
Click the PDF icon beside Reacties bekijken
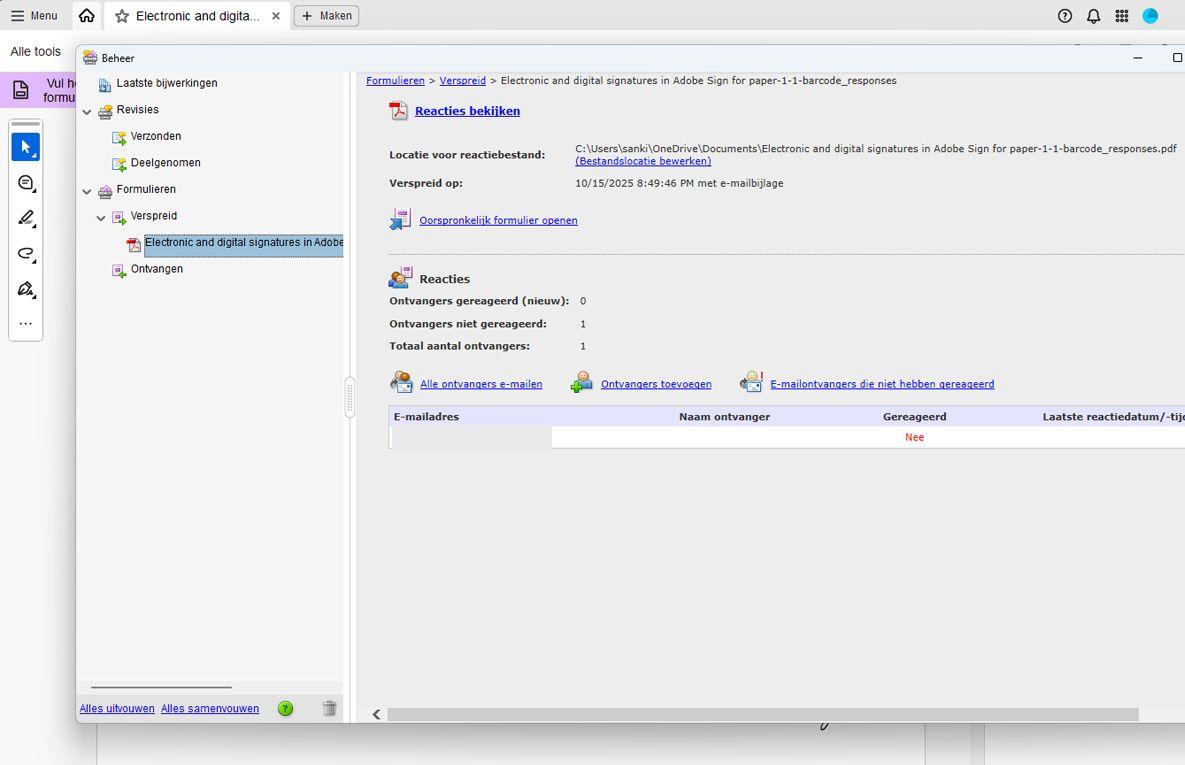398,111
